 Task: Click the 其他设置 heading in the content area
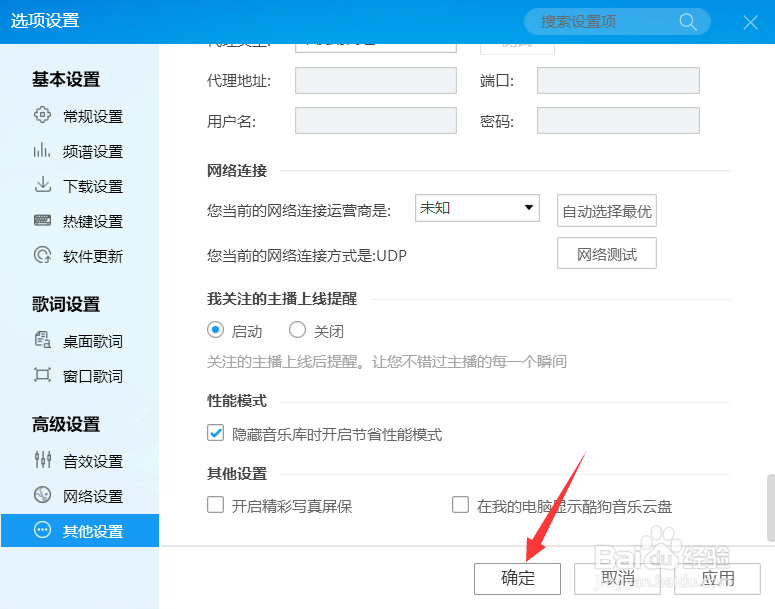(x=237, y=474)
